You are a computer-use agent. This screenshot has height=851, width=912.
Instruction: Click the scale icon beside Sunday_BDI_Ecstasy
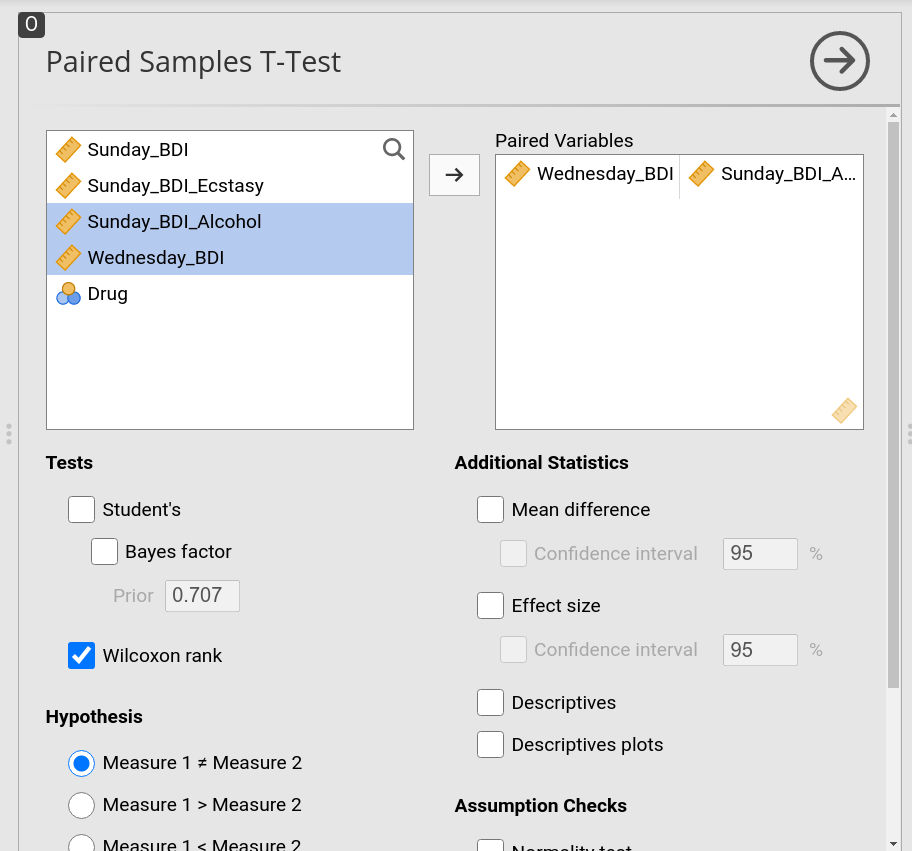(68, 186)
